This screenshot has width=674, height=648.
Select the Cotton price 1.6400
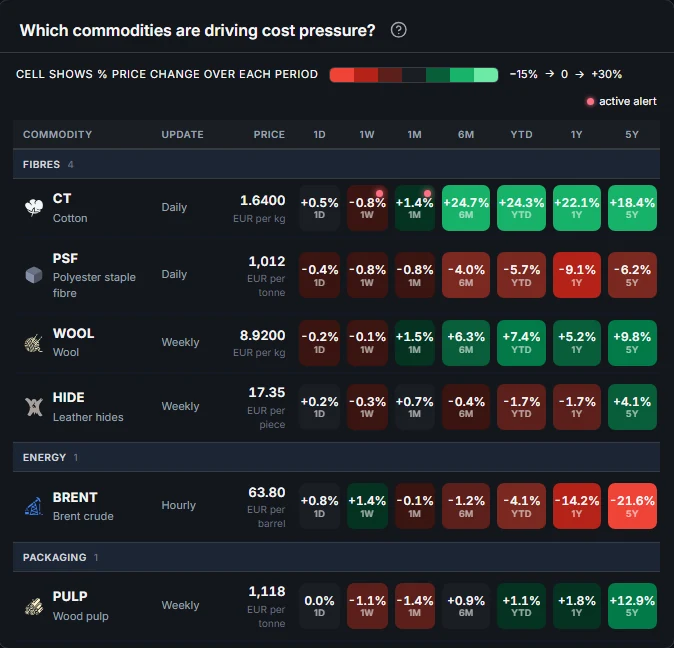263,200
